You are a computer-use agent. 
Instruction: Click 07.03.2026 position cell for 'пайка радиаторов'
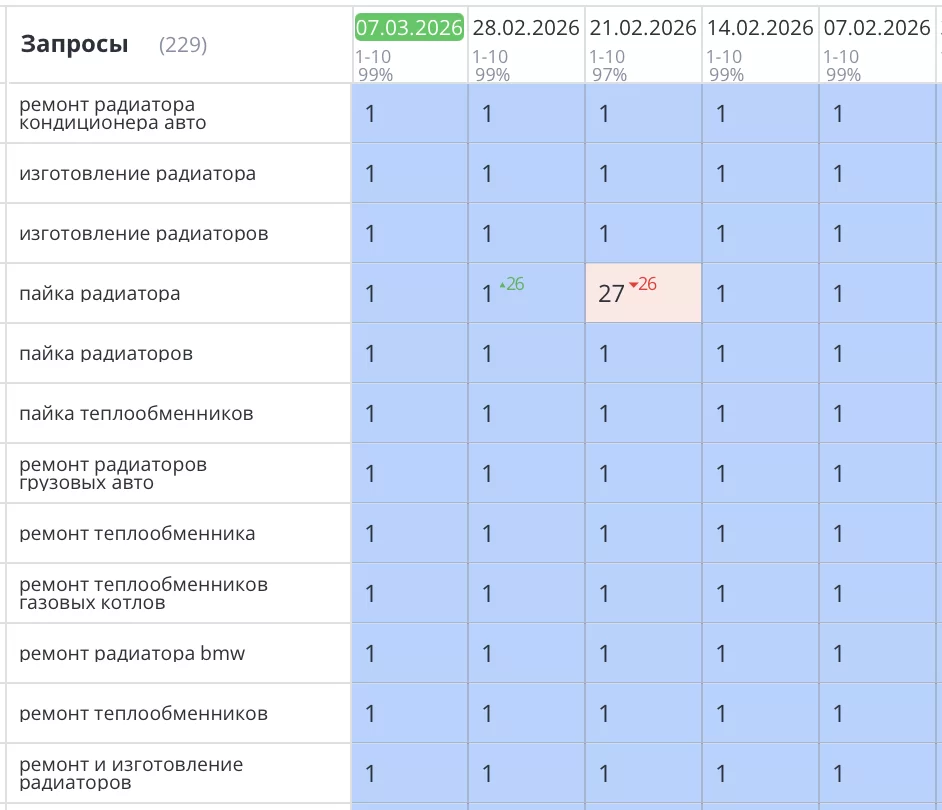point(409,354)
